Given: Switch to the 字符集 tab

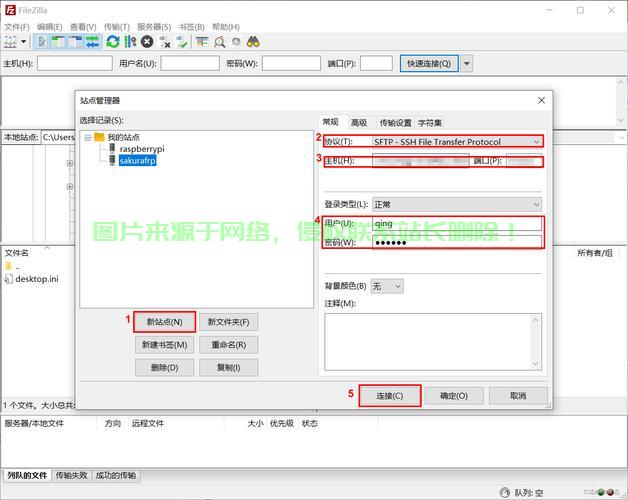Looking at the screenshot, I should point(430,123).
